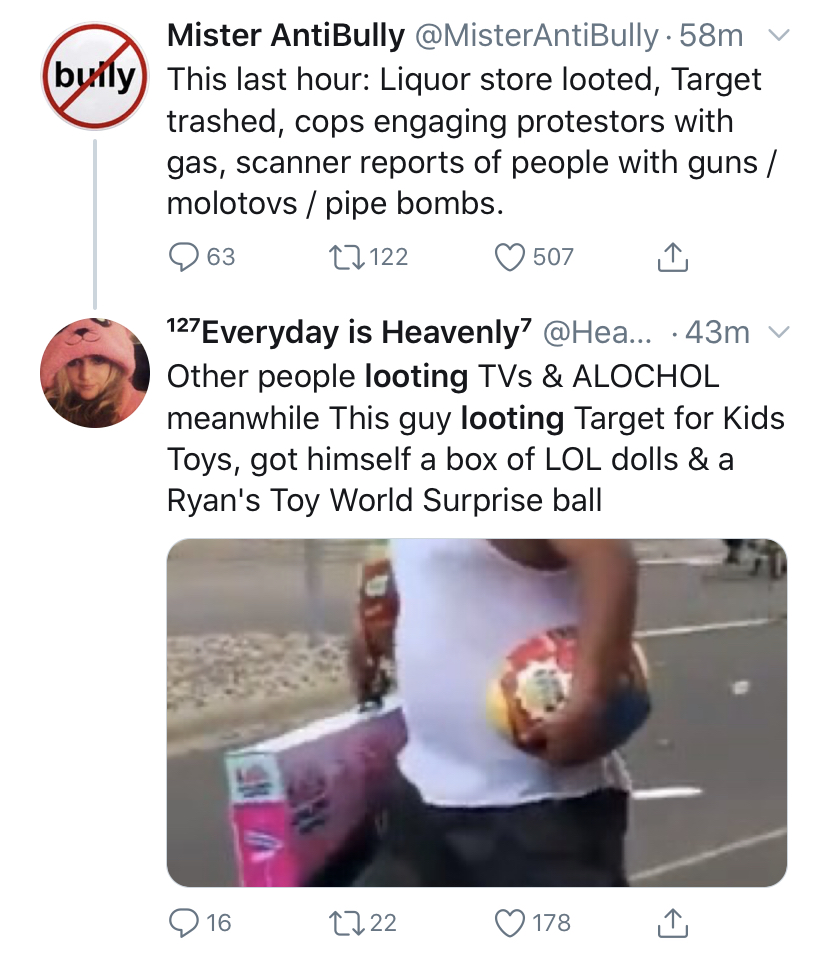Reply to the Everyday is Heavenly tweet
The height and width of the screenshot is (953, 828).
(183, 923)
